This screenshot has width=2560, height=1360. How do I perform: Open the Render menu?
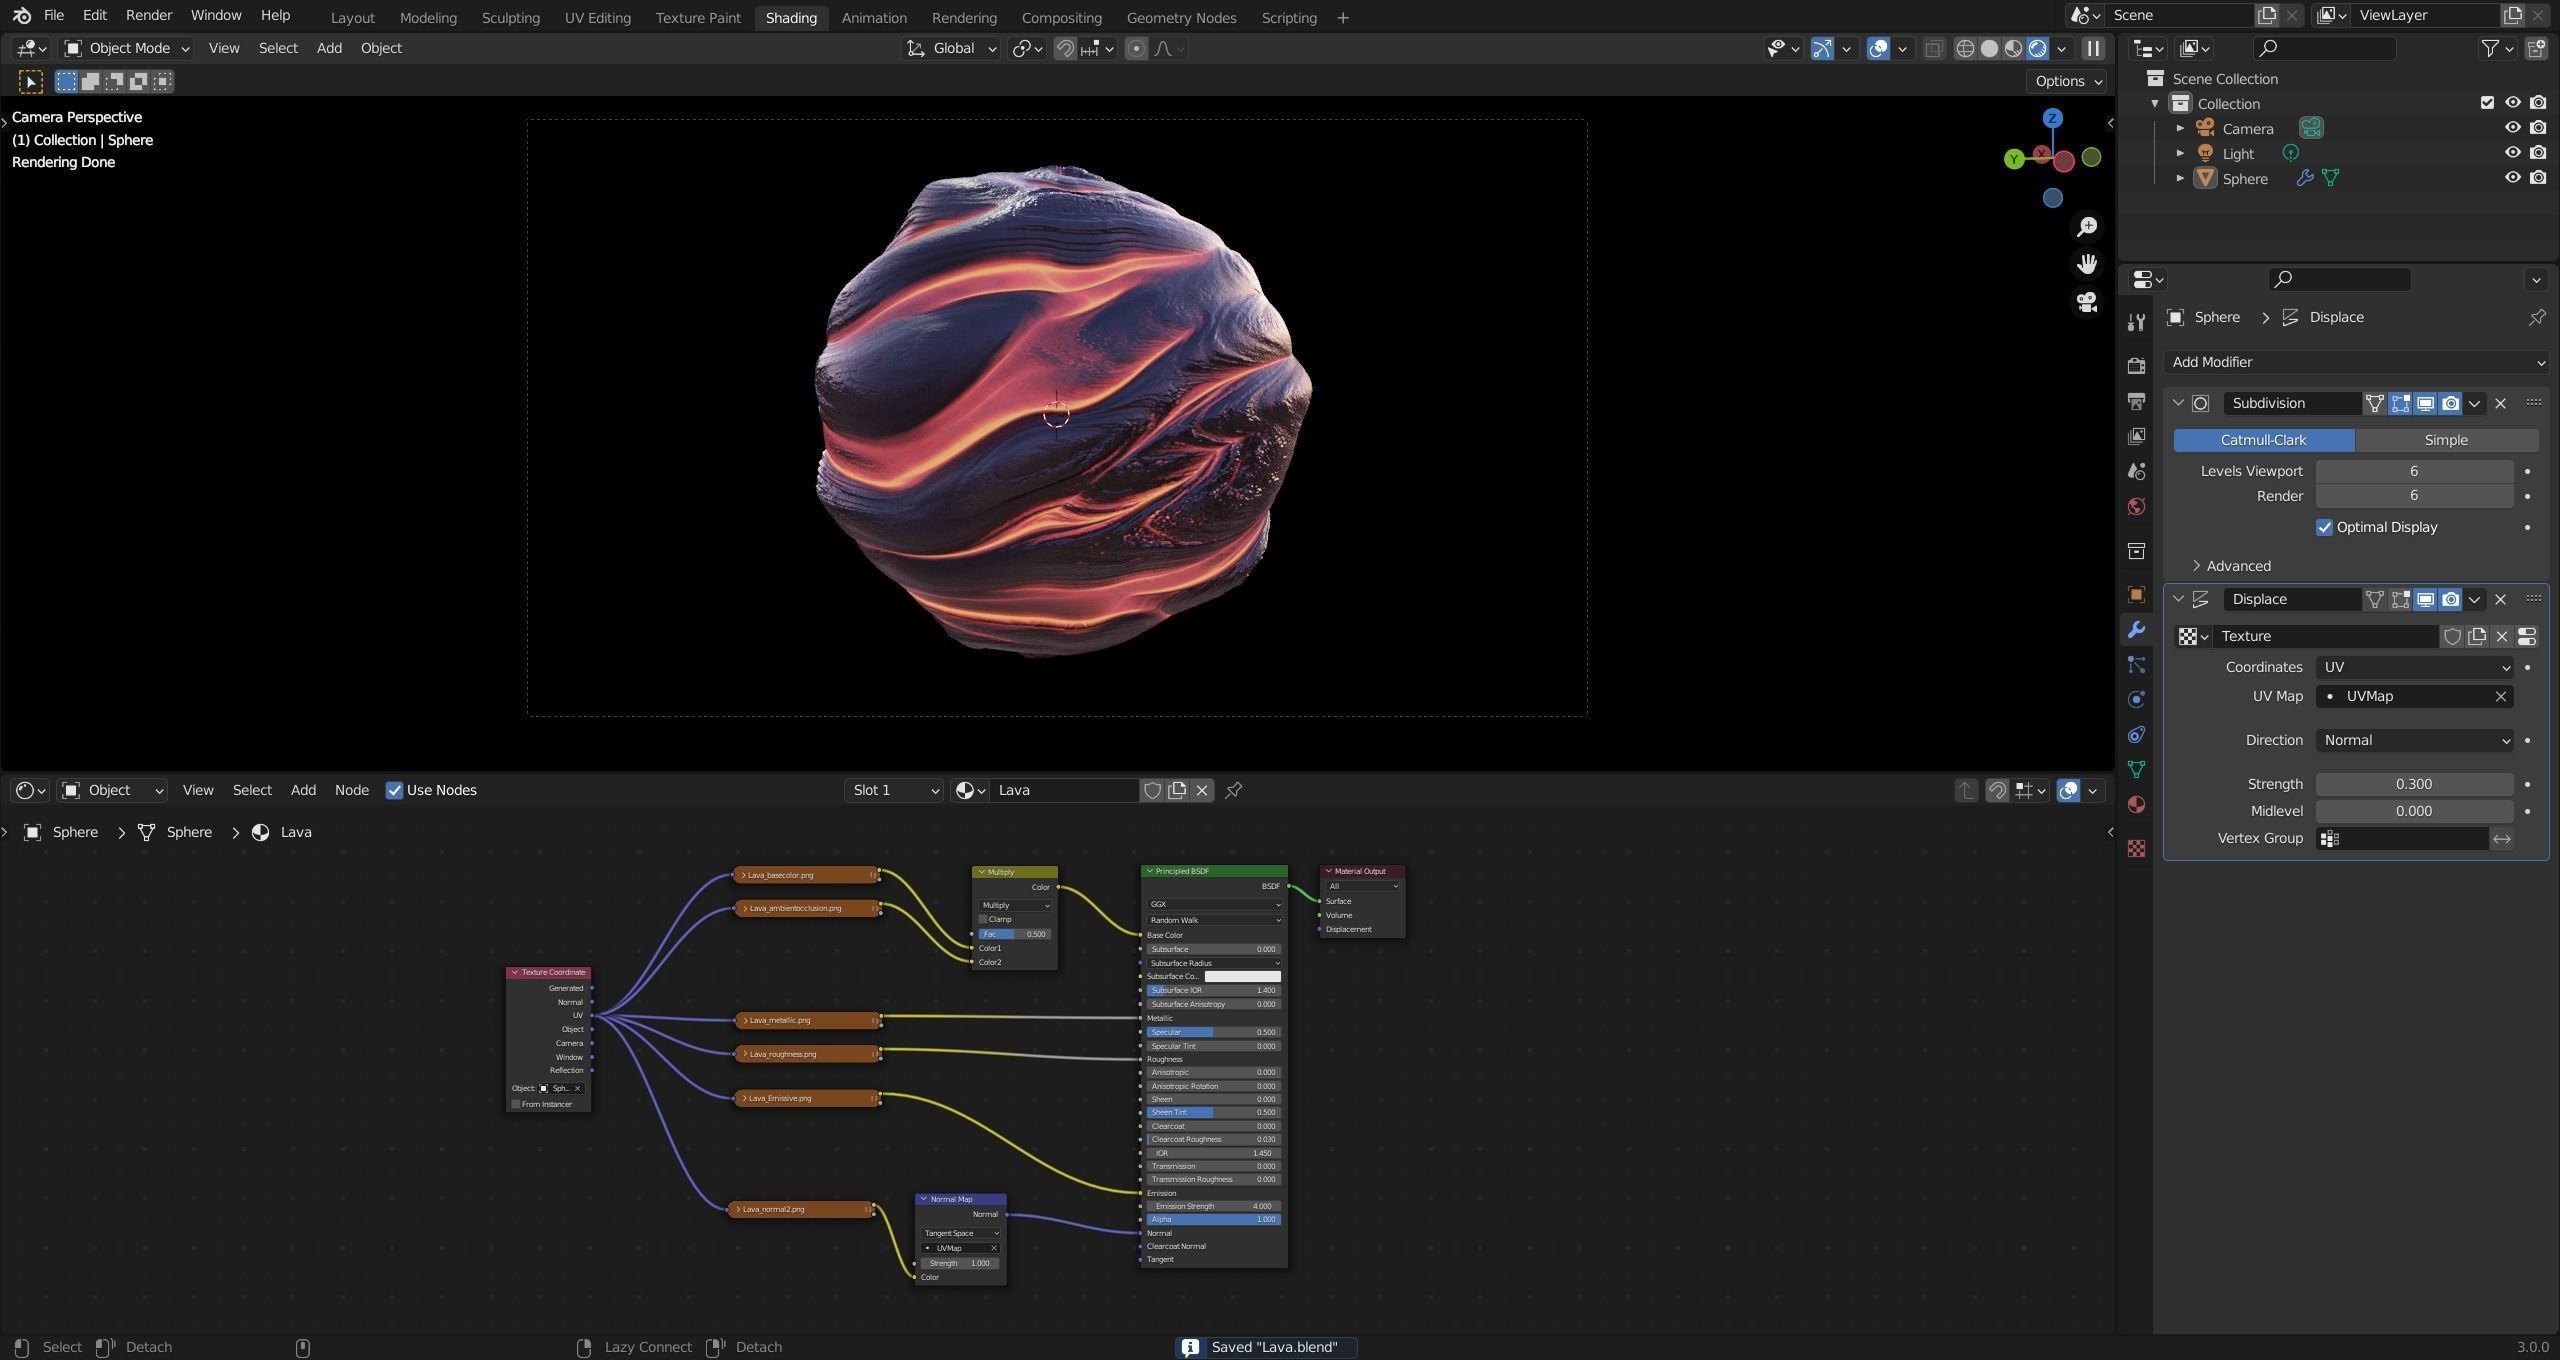[148, 15]
